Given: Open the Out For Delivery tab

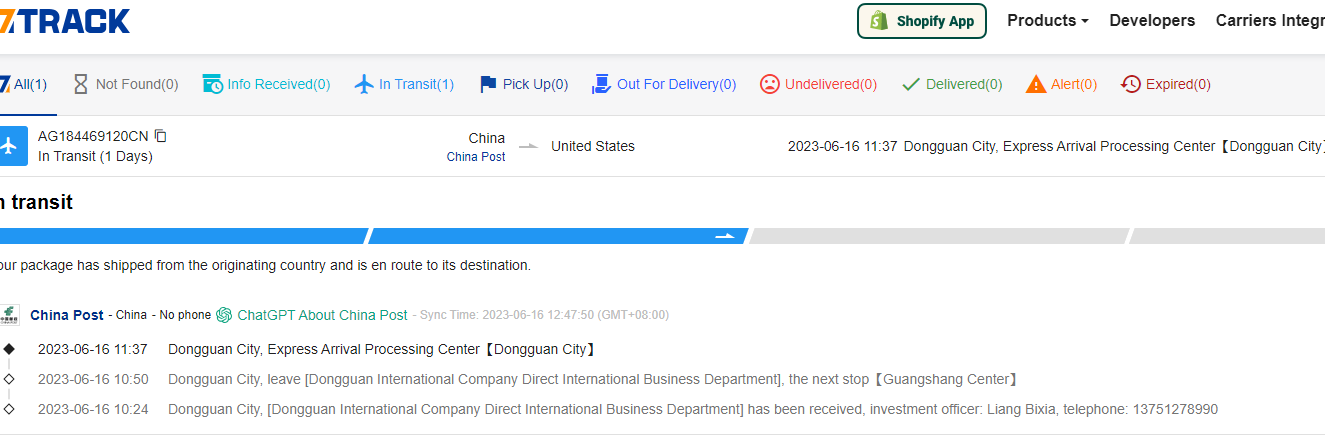Looking at the screenshot, I should click(x=664, y=84).
